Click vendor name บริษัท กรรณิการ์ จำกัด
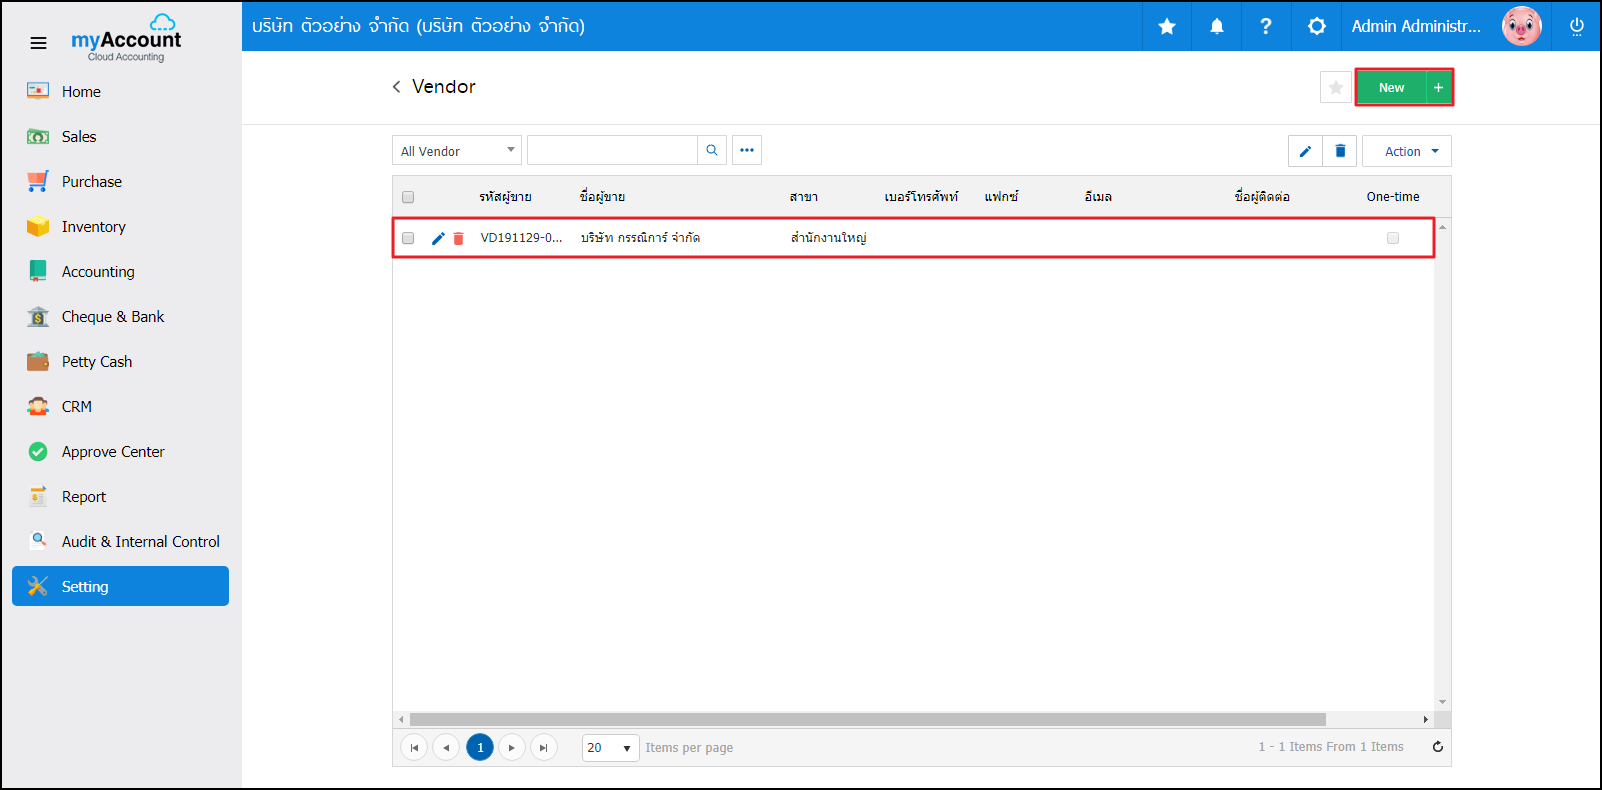Viewport: 1602px width, 790px height. (x=640, y=238)
